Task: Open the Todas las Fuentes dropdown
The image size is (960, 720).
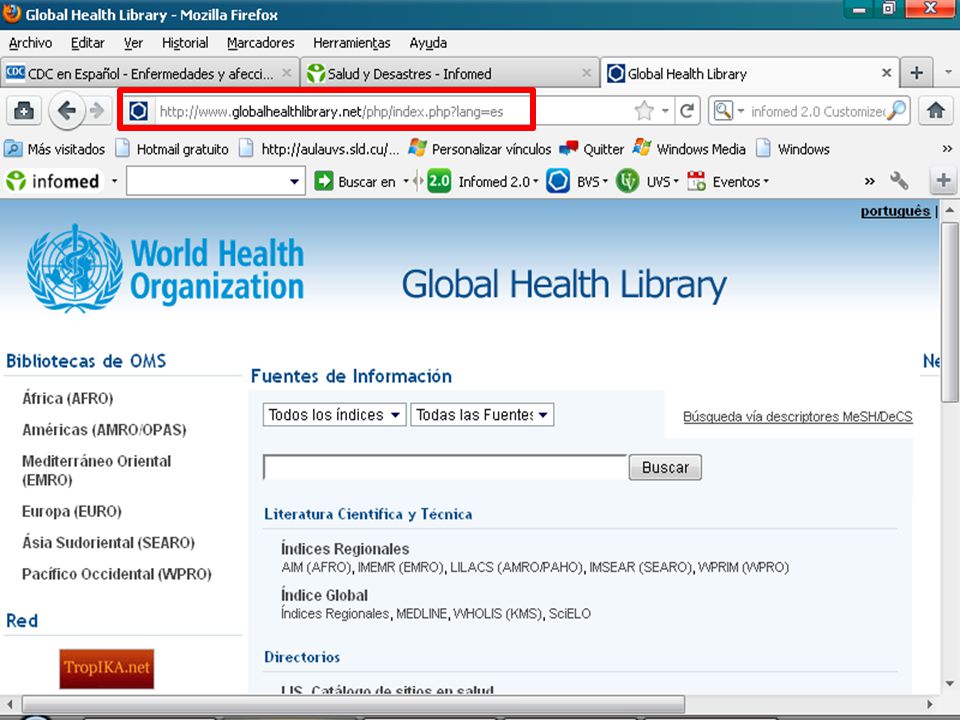Action: point(482,414)
